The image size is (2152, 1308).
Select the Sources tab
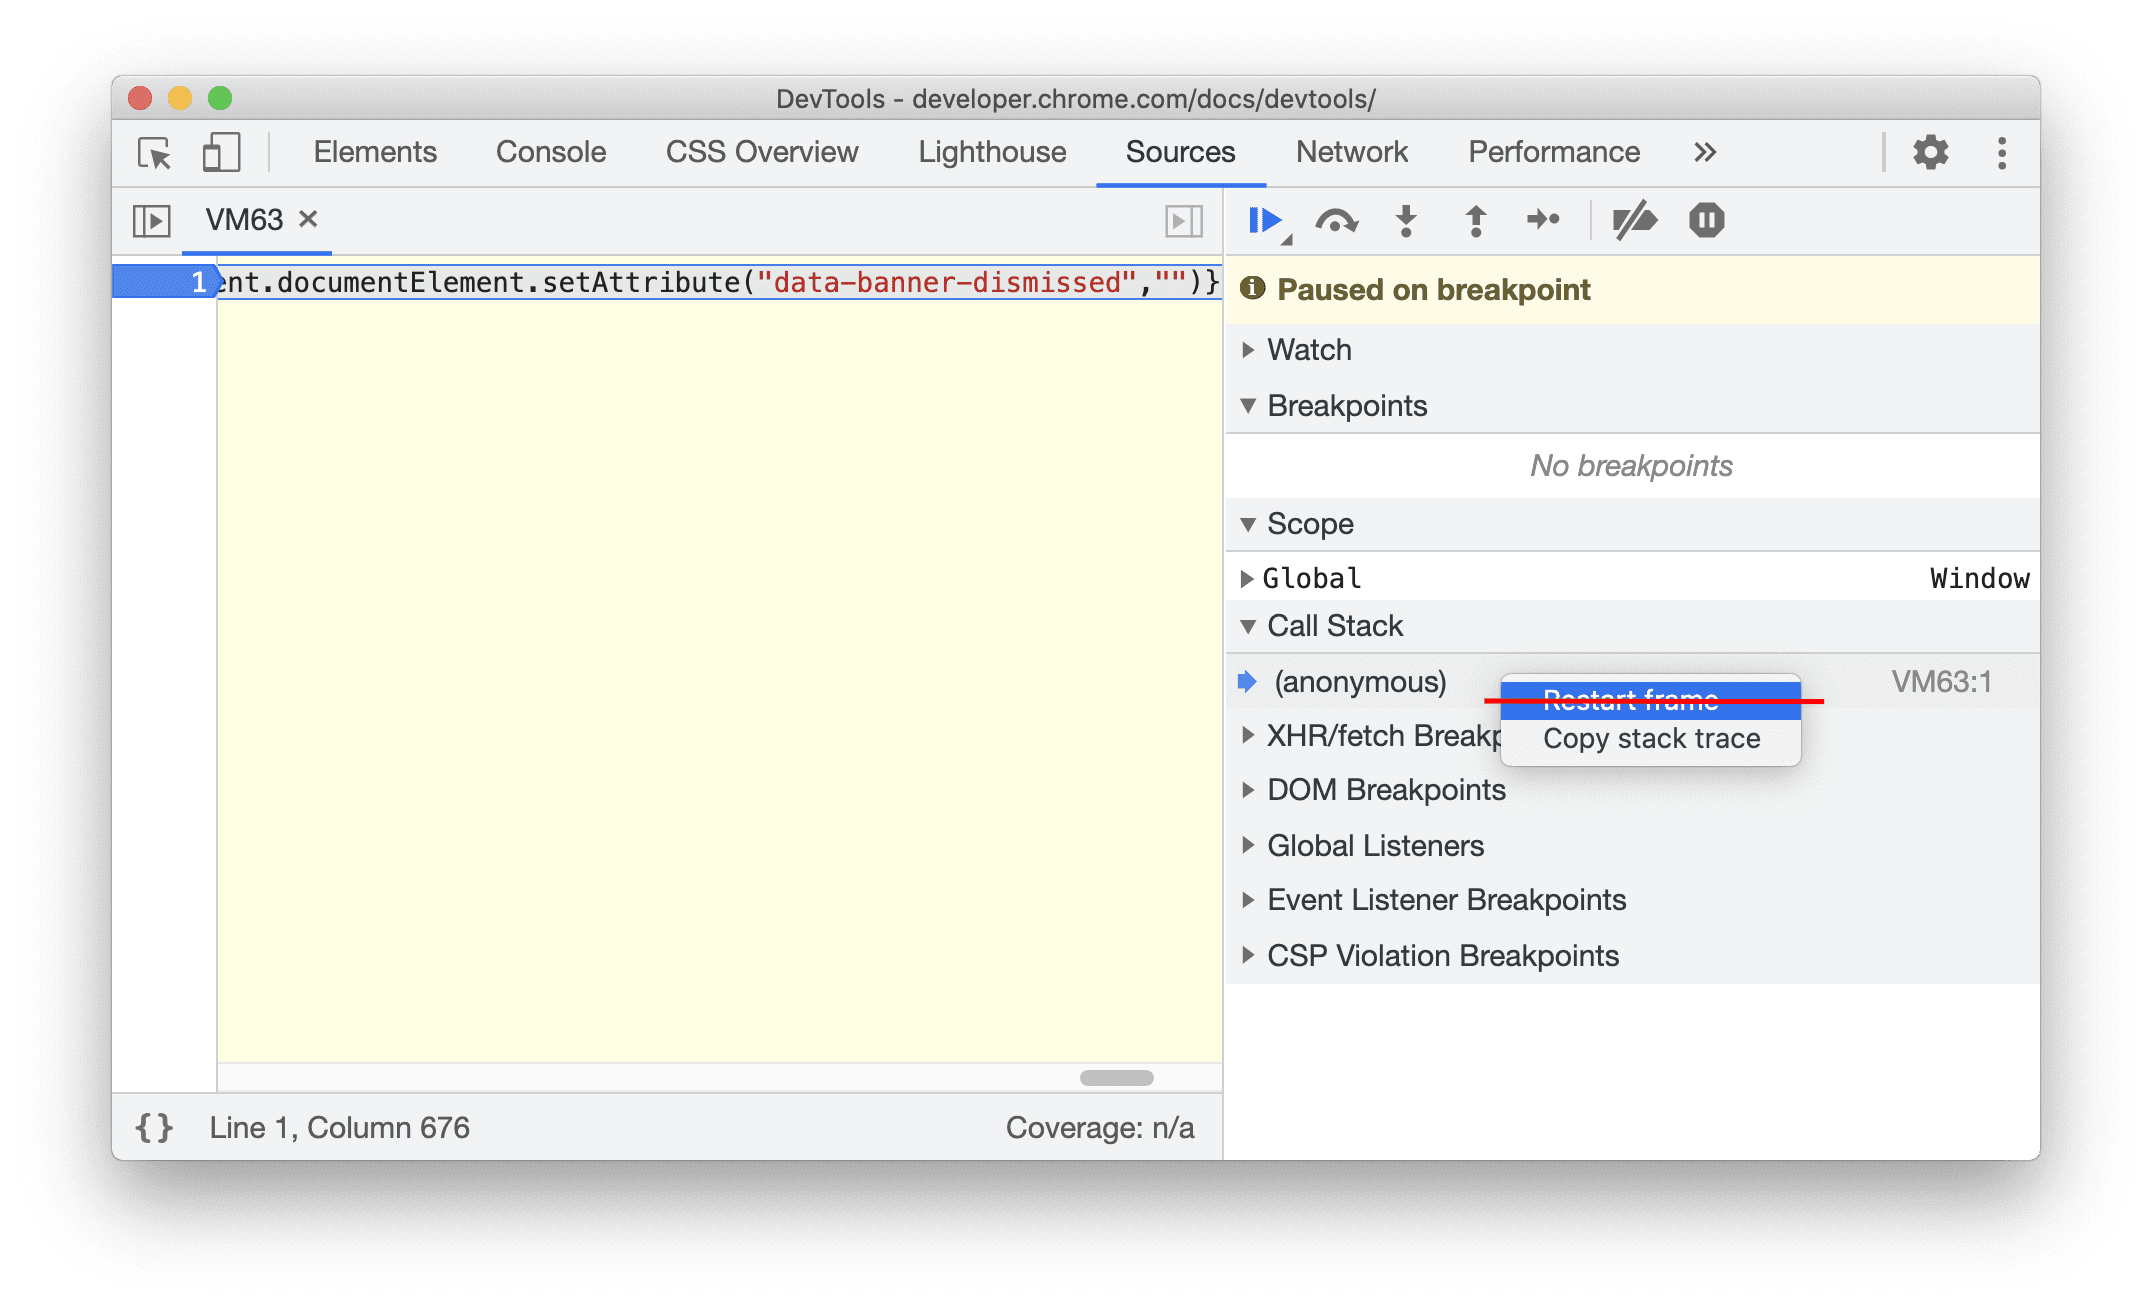pyautogui.click(x=1176, y=152)
